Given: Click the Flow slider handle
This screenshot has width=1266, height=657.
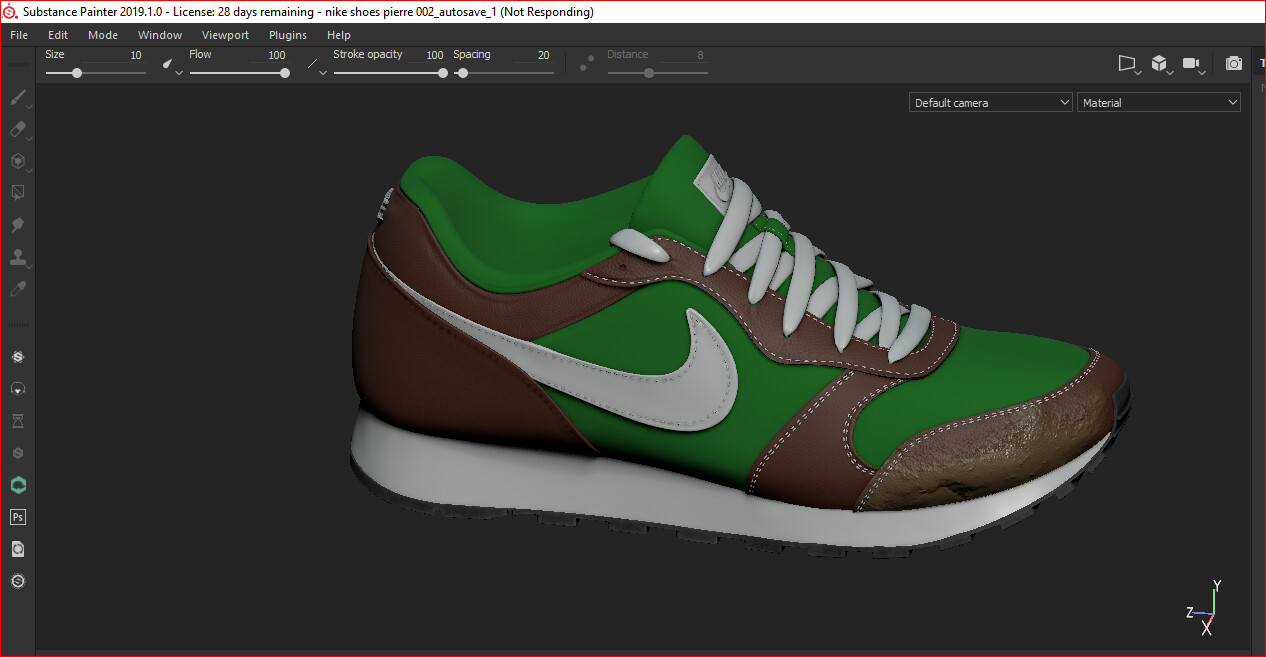Looking at the screenshot, I should click(285, 73).
